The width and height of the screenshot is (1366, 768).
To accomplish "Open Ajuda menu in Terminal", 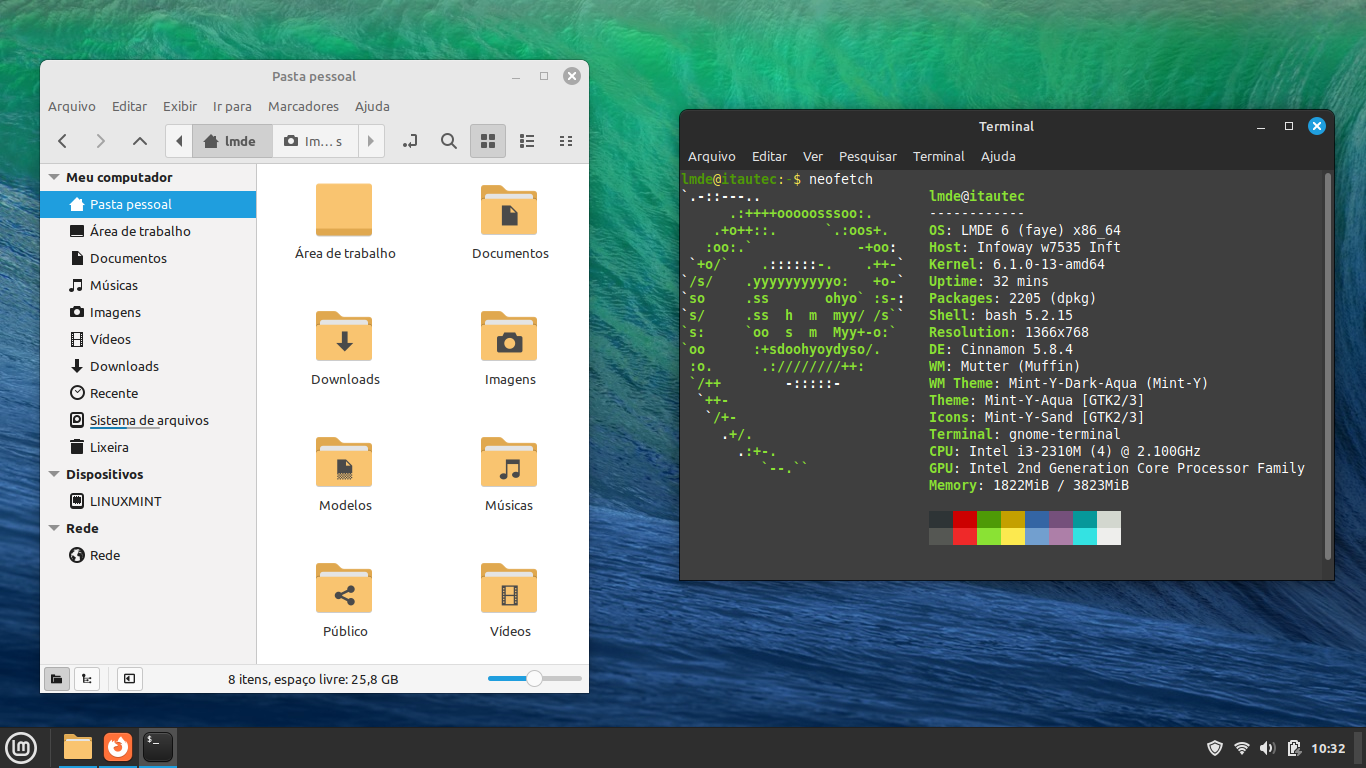I will tap(998, 156).
